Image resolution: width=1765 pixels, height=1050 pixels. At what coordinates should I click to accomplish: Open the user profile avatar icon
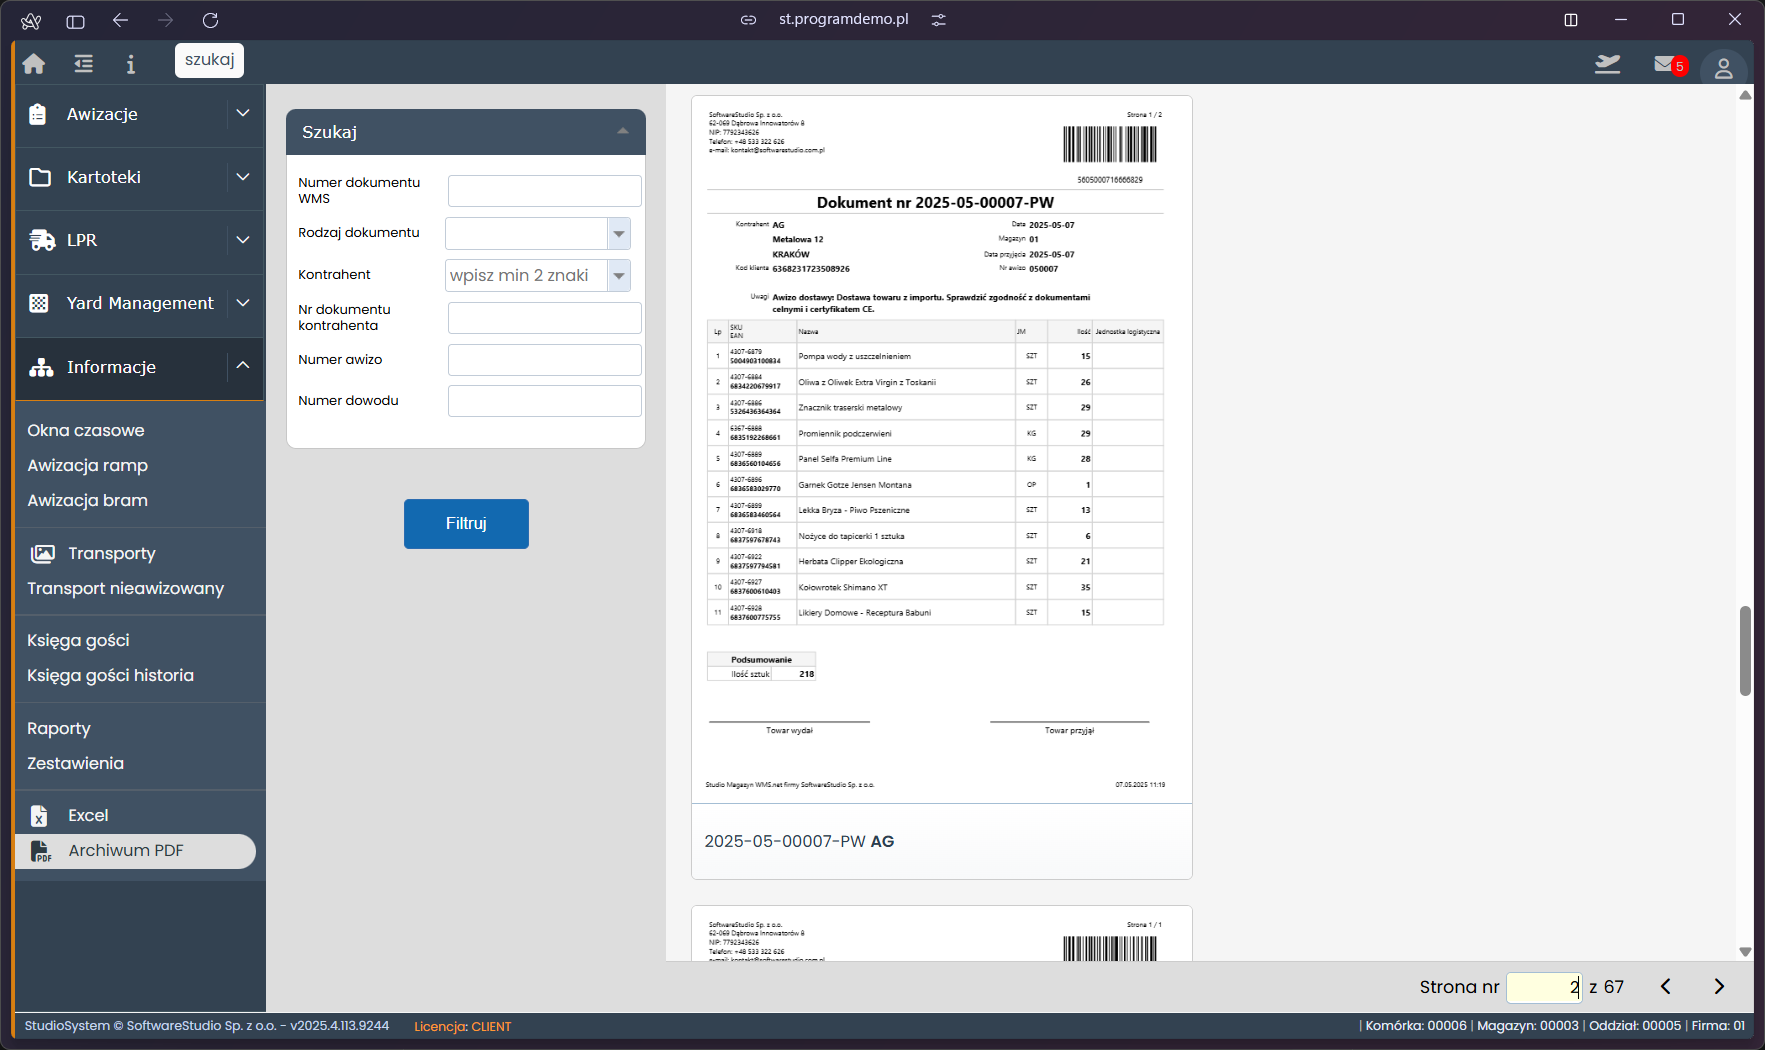click(x=1723, y=68)
